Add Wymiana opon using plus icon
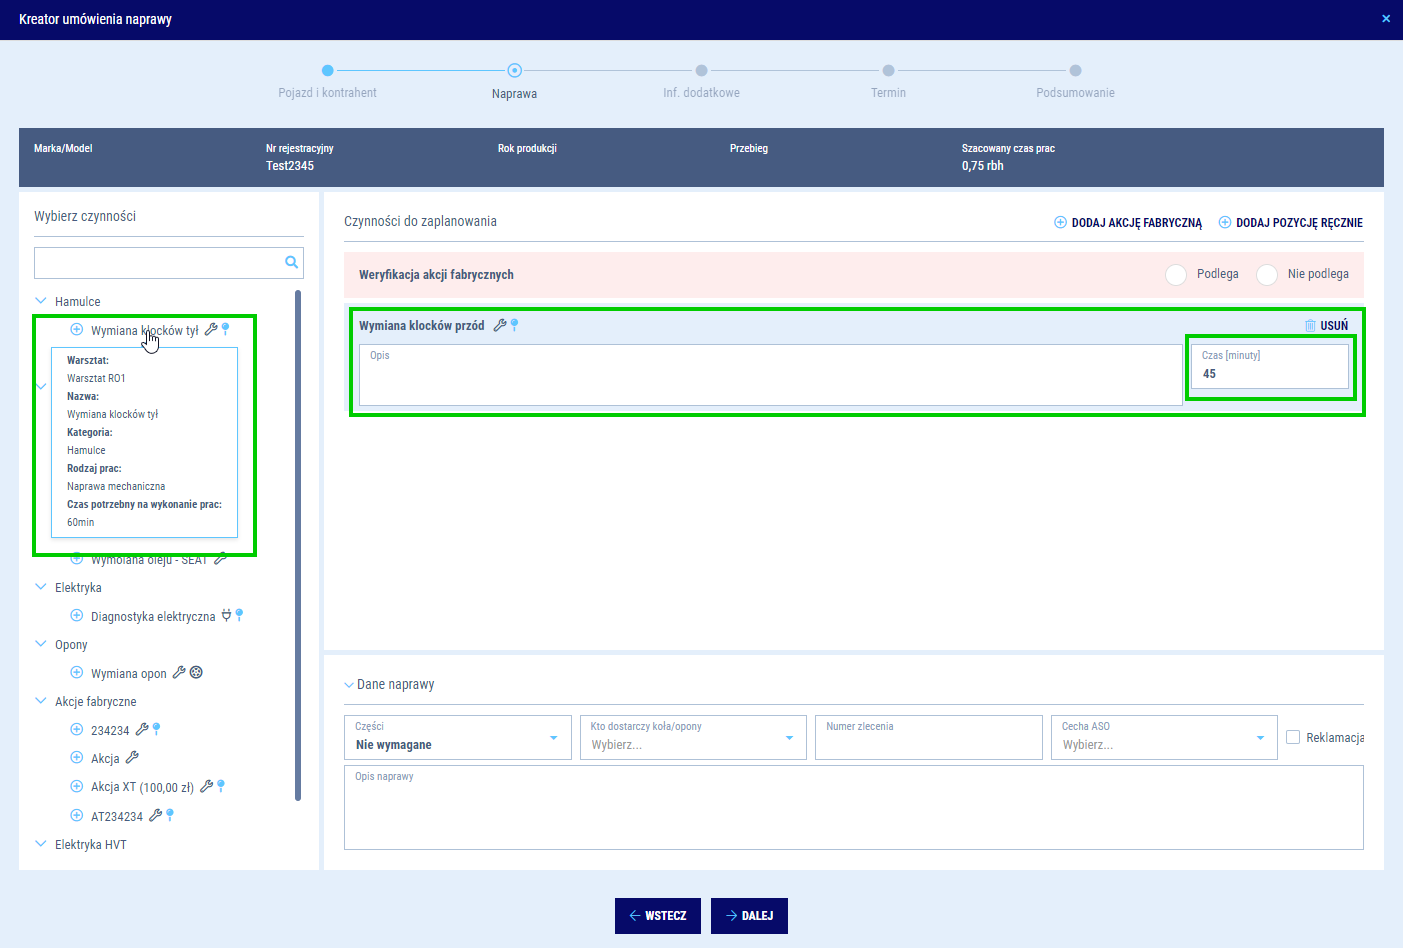 (x=76, y=673)
